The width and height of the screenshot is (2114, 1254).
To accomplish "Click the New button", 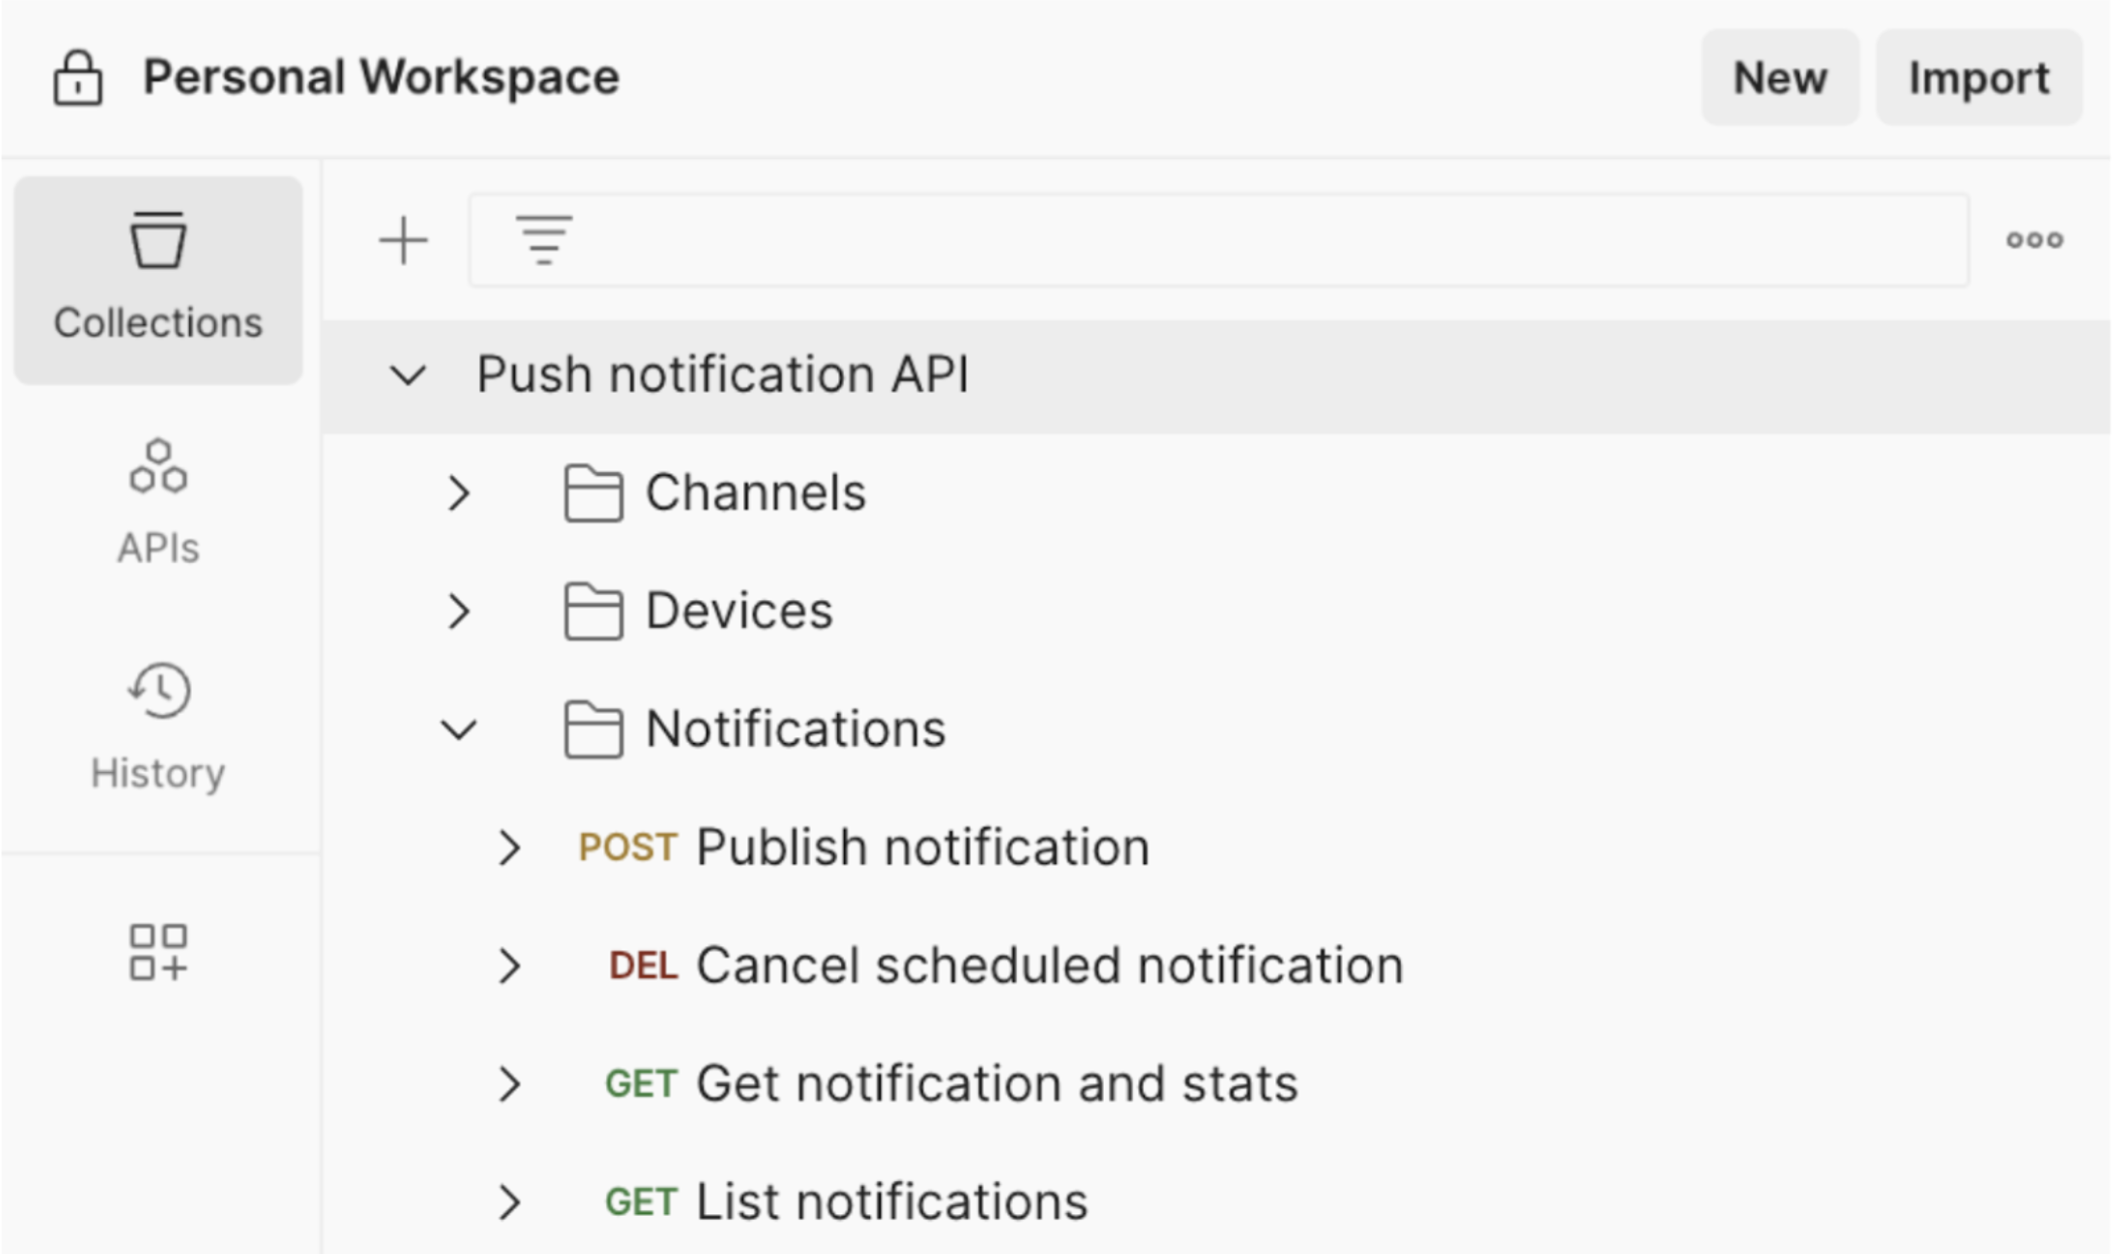I will click(x=1780, y=78).
